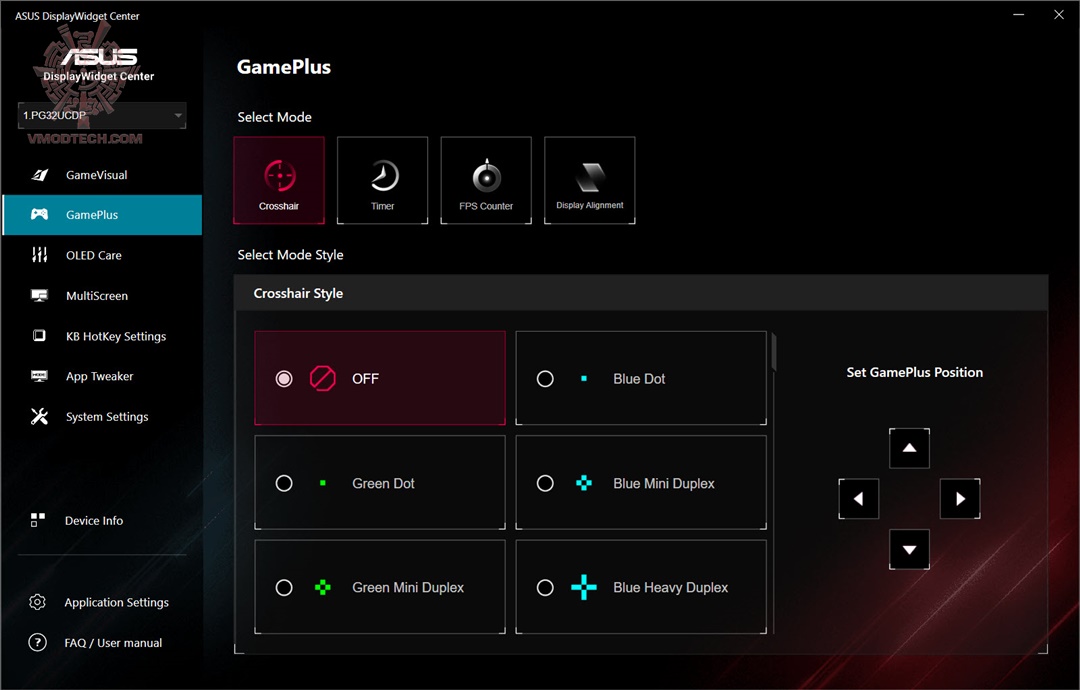1080x690 pixels.
Task: Click the crosshair style list scrollbar
Action: (773, 352)
